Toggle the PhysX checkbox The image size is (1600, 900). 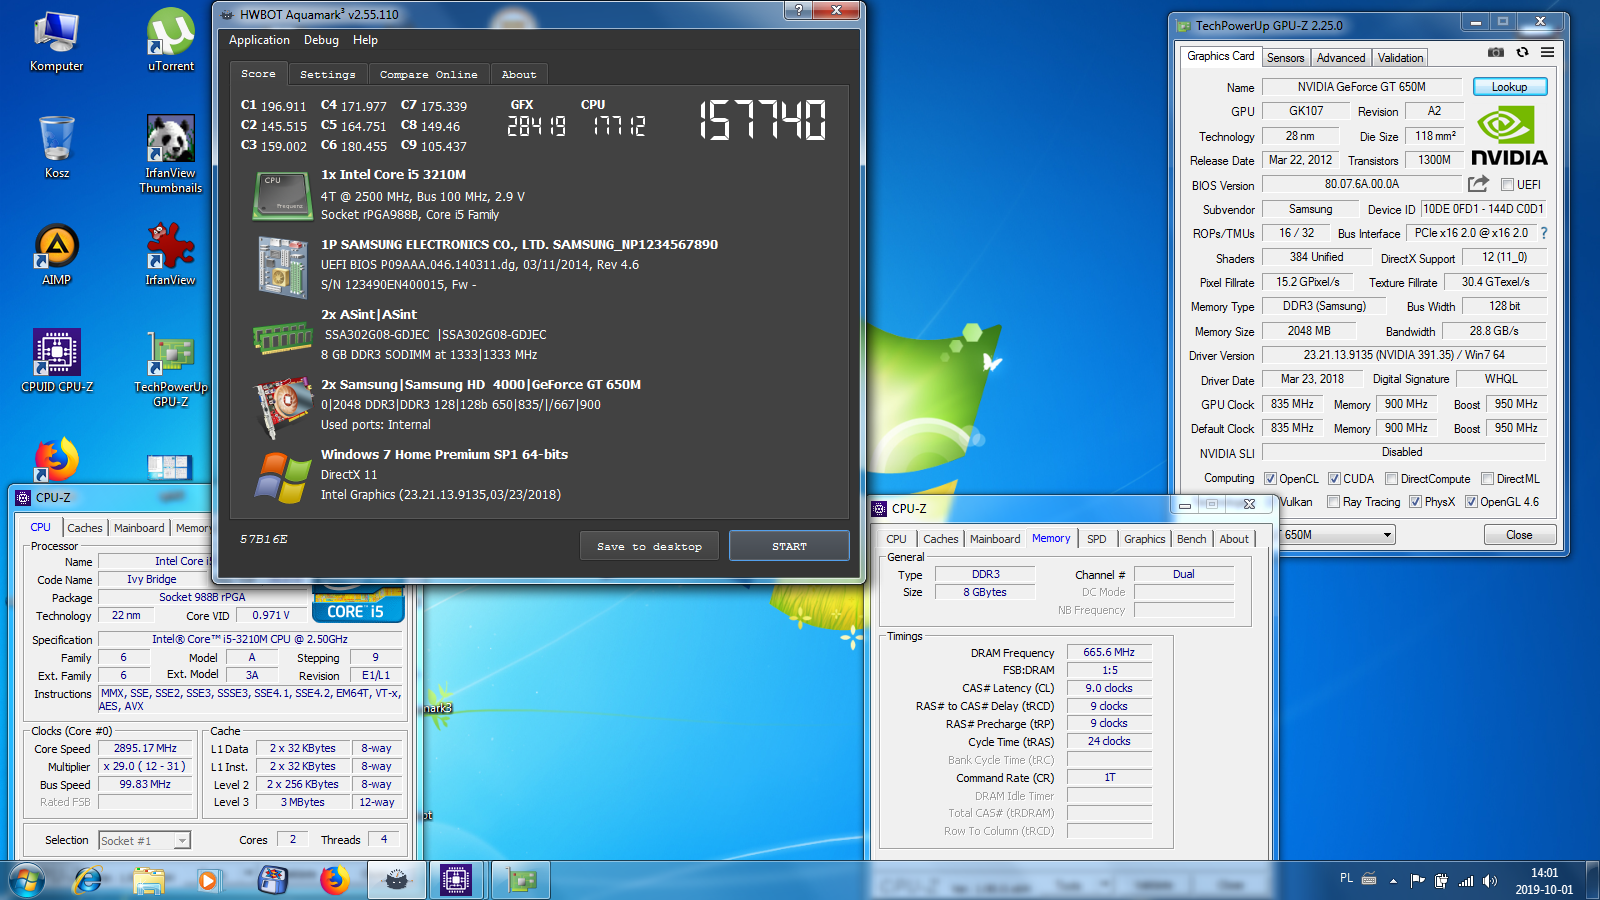(1415, 502)
